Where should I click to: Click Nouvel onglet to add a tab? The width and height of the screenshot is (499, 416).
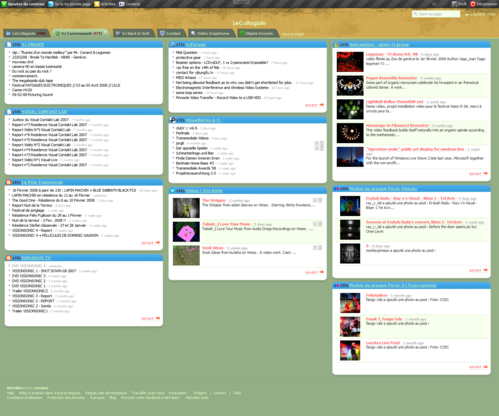point(293,34)
